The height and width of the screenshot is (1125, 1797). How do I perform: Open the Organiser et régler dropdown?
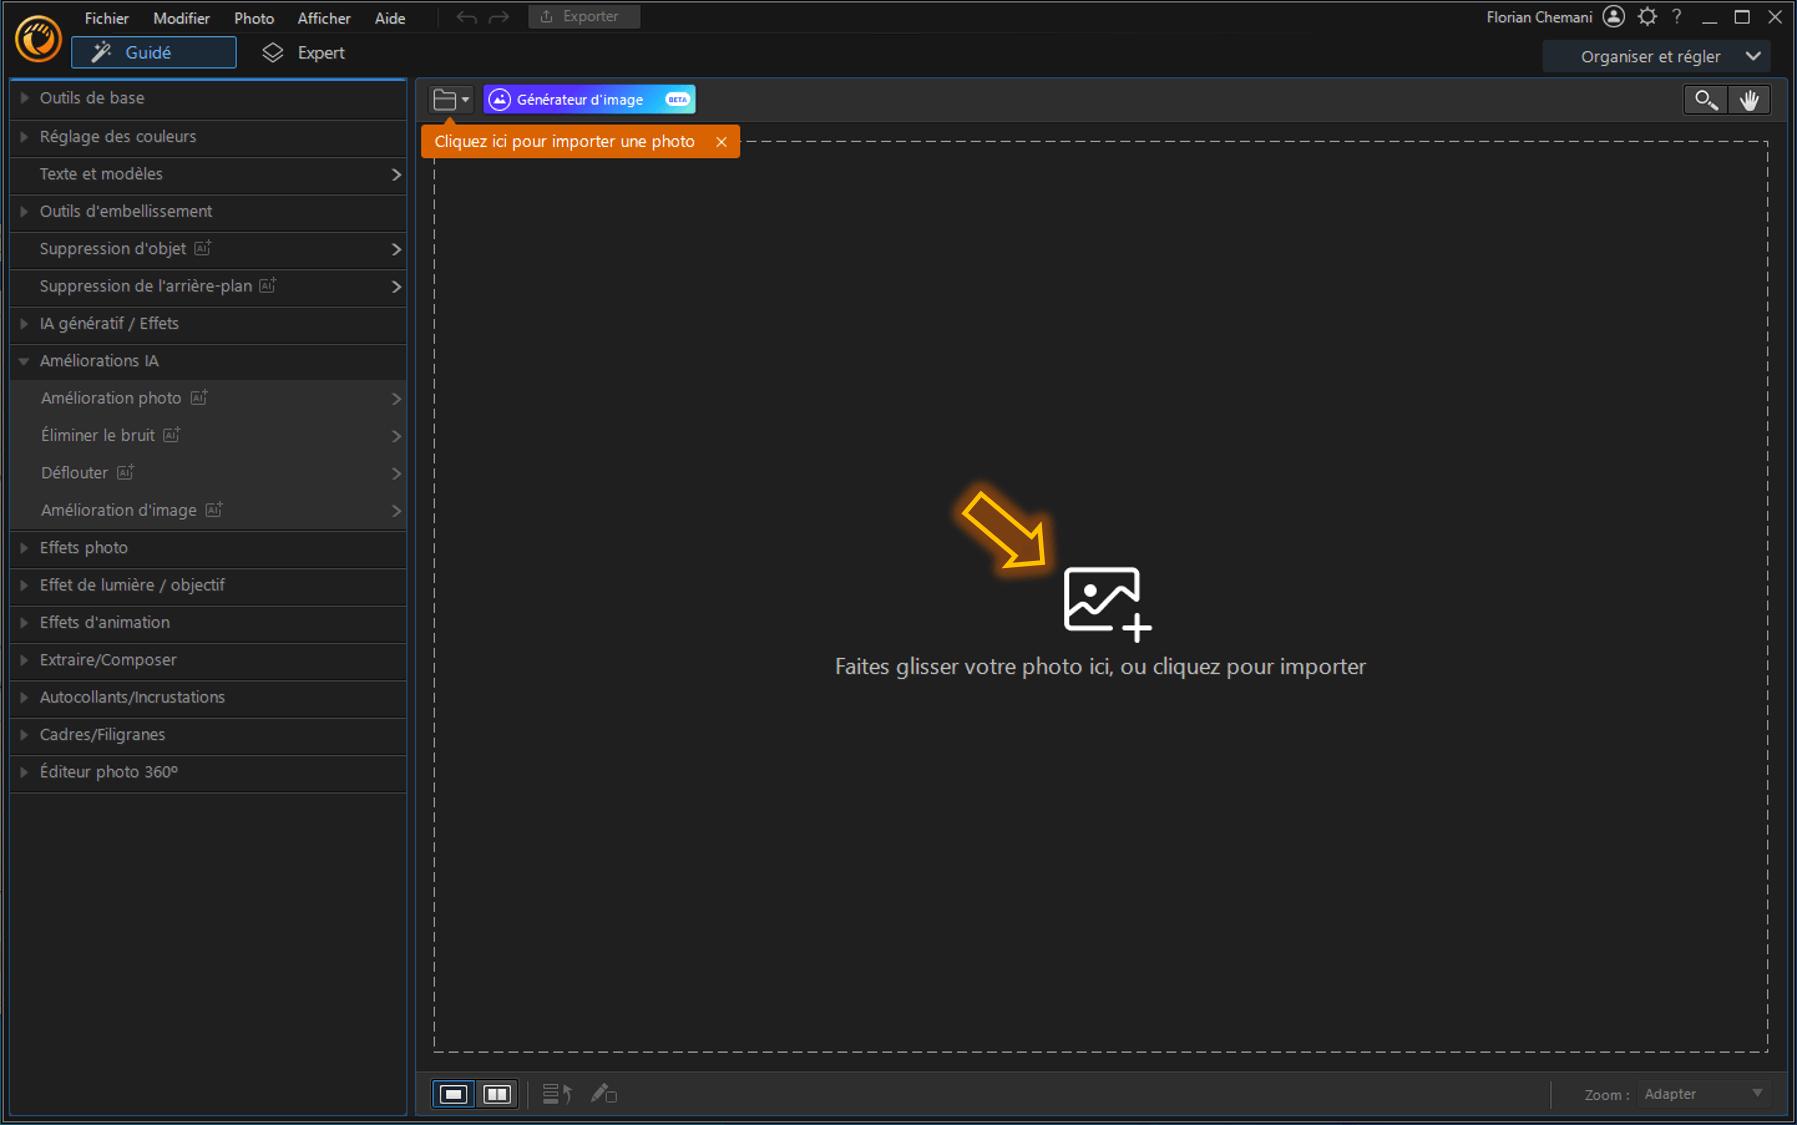pyautogui.click(x=1657, y=56)
